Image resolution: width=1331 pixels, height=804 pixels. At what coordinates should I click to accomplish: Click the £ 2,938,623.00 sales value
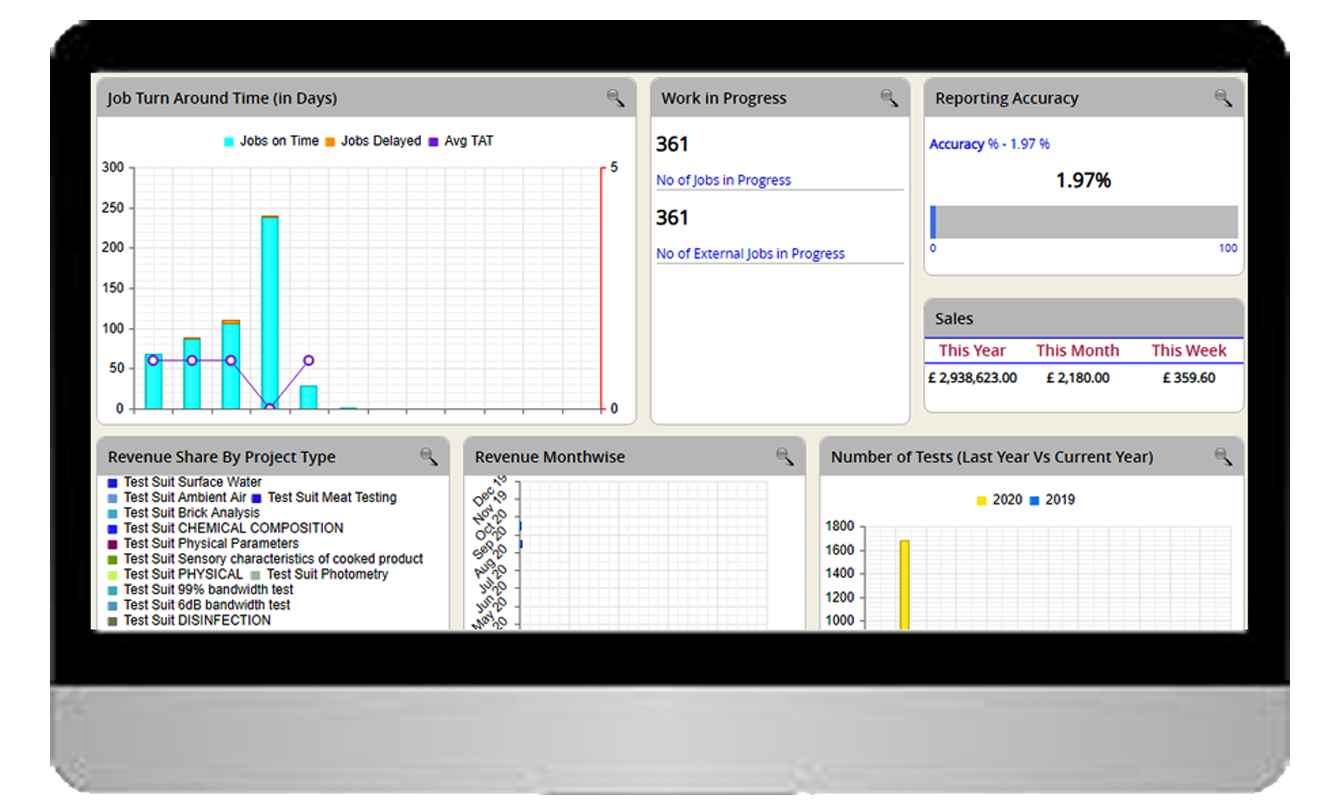click(x=972, y=378)
